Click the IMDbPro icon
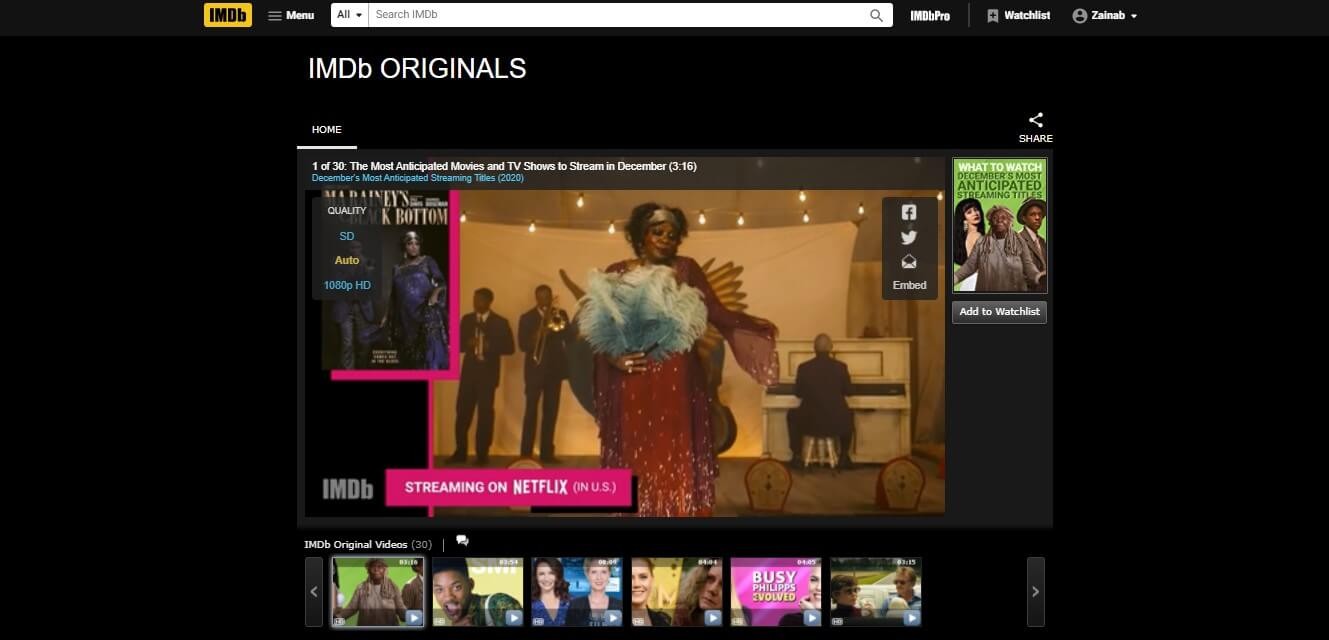This screenshot has height=640, width=1329. tap(929, 15)
